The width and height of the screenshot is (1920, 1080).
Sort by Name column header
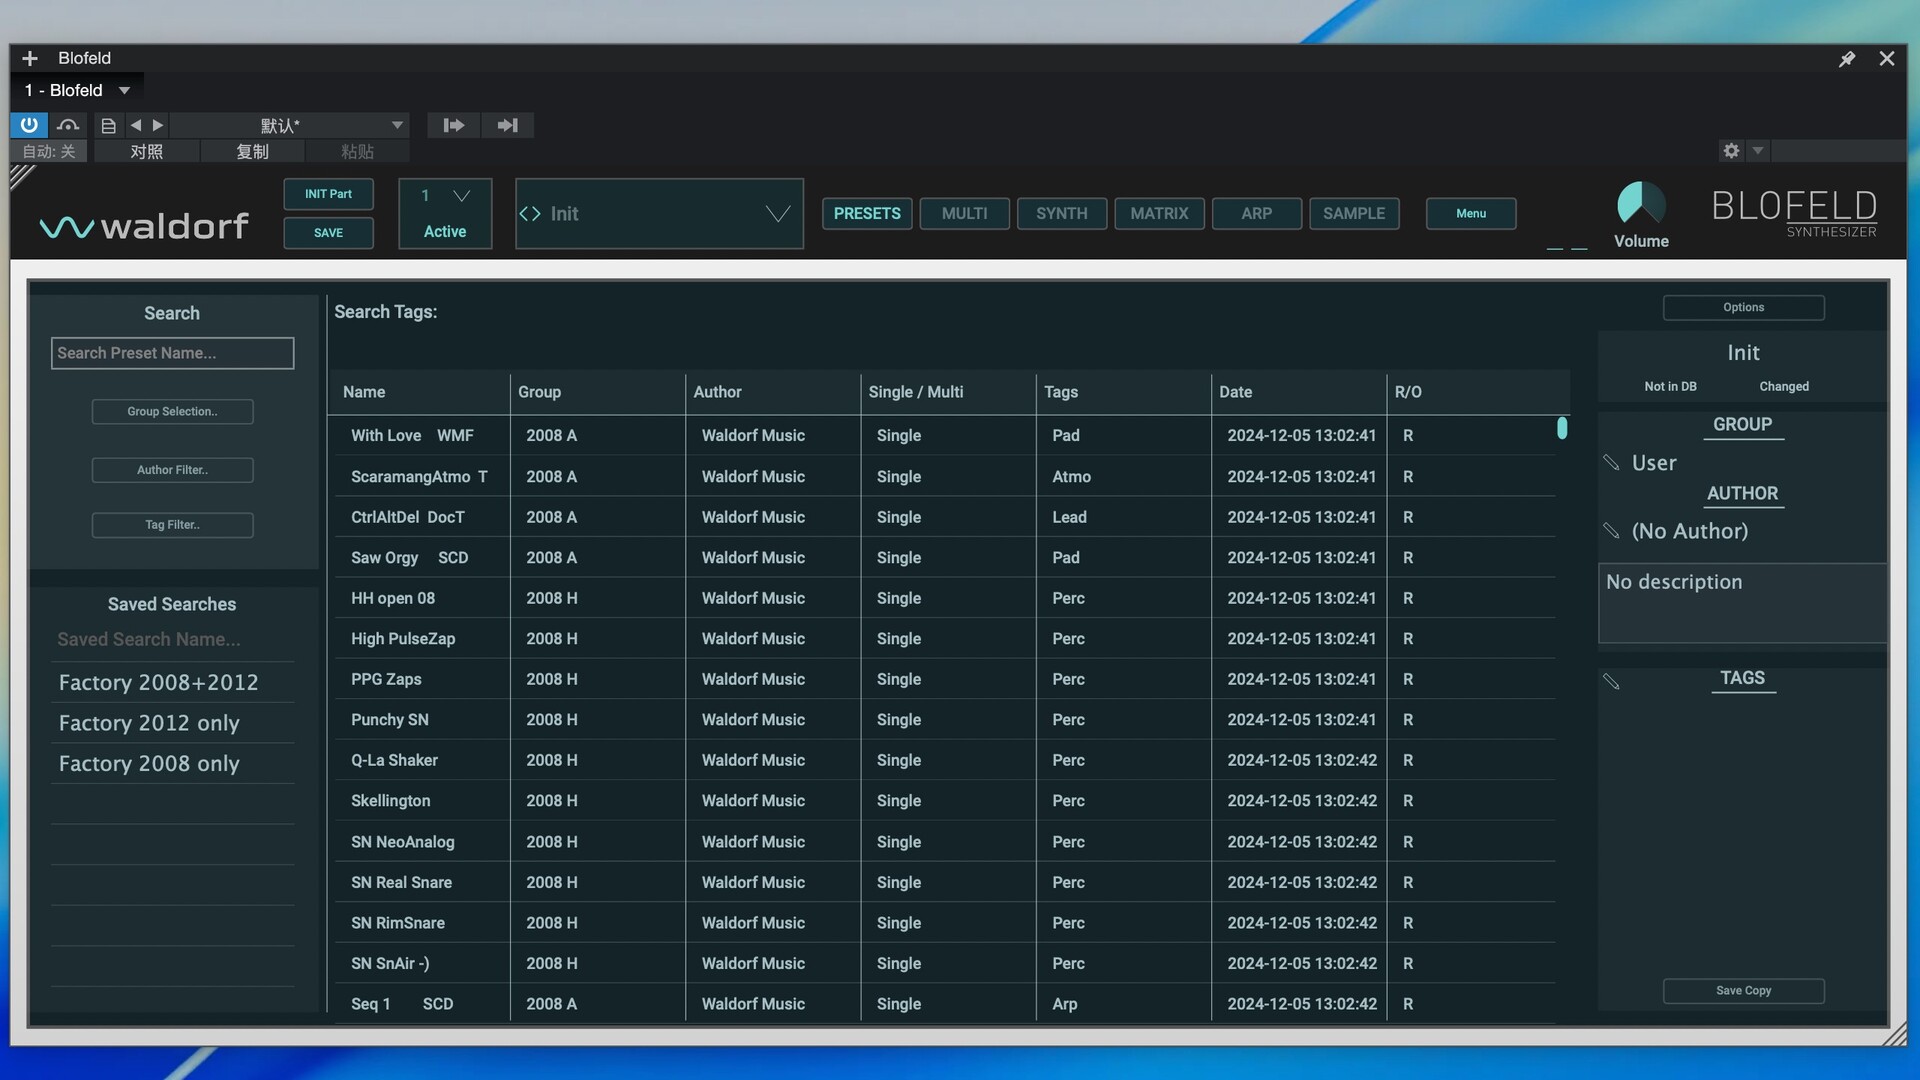click(x=419, y=393)
